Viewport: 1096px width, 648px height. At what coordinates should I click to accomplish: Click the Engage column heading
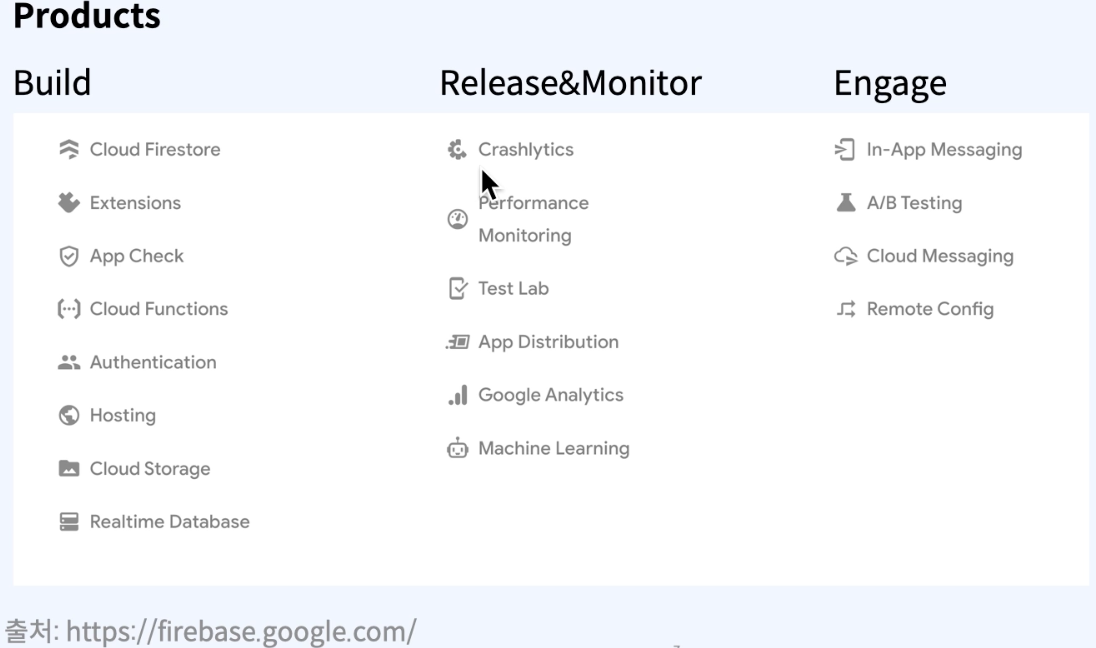[x=890, y=84]
